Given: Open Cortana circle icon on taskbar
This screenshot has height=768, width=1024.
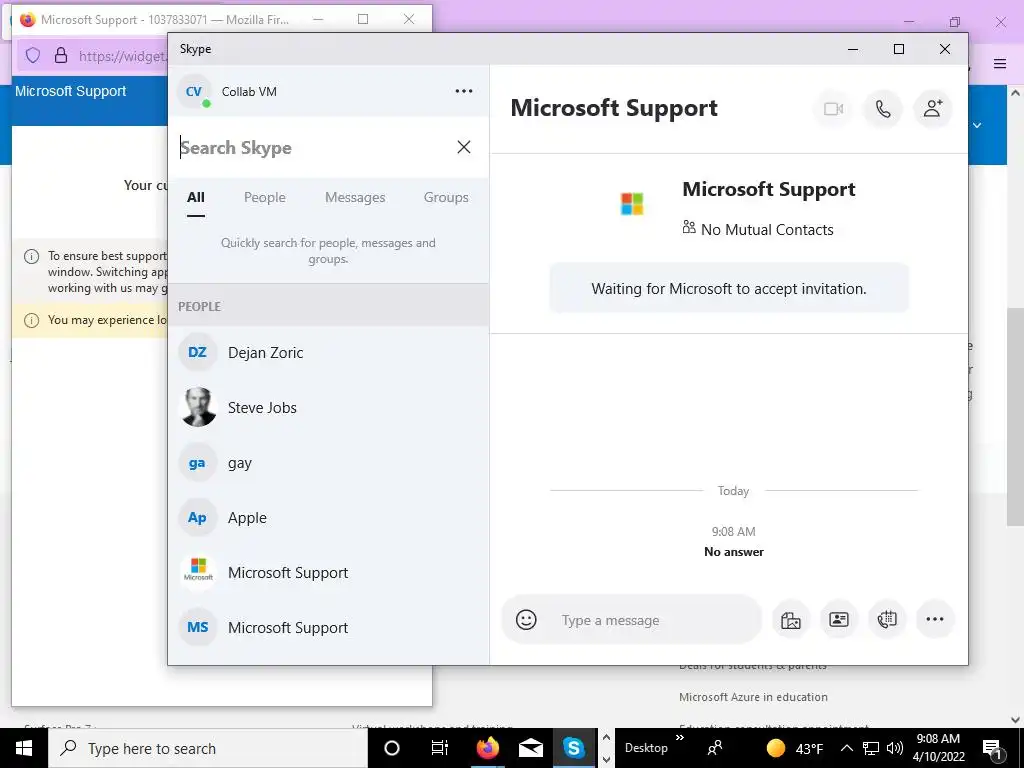Looking at the screenshot, I should [392, 748].
